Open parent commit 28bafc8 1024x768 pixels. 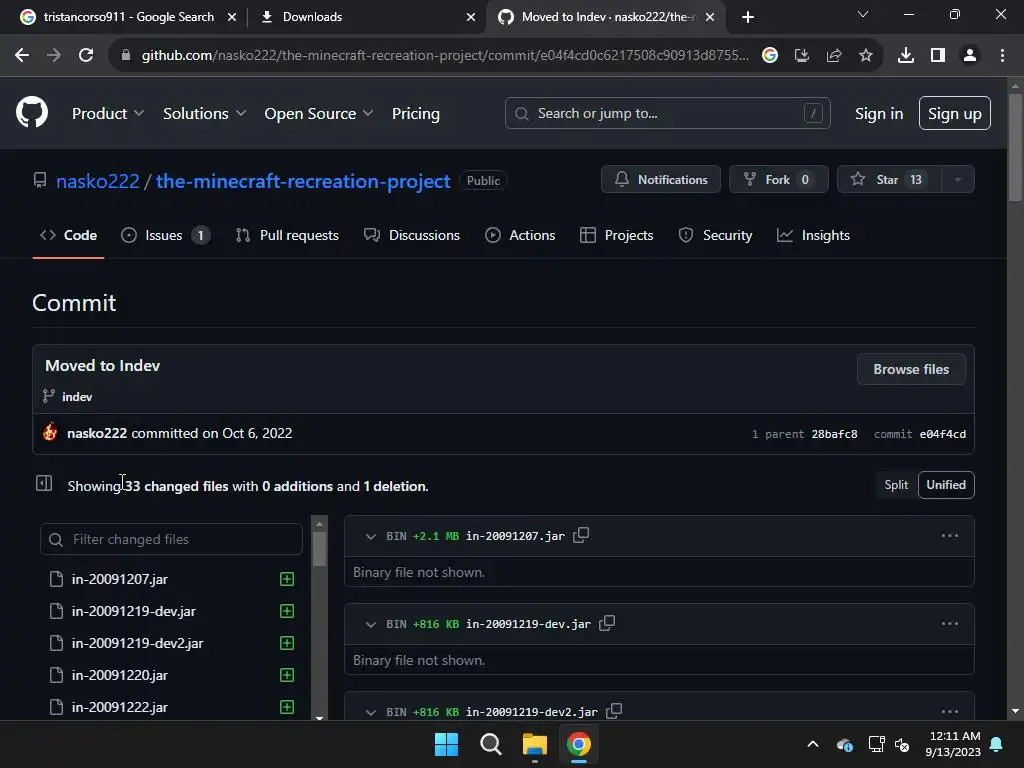click(x=834, y=434)
